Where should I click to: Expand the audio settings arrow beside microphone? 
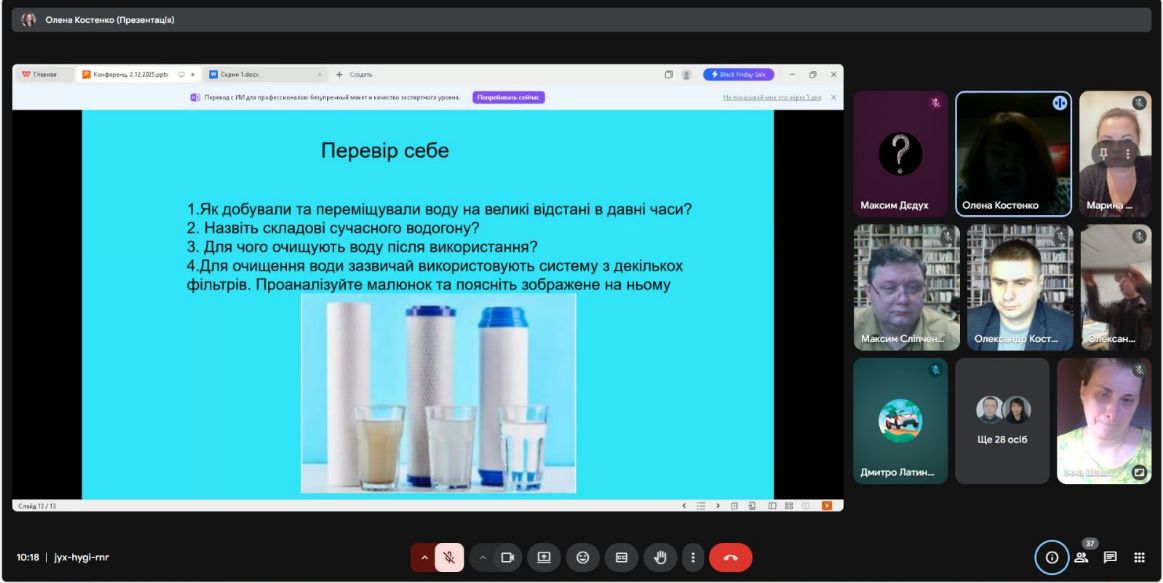pyautogui.click(x=423, y=557)
